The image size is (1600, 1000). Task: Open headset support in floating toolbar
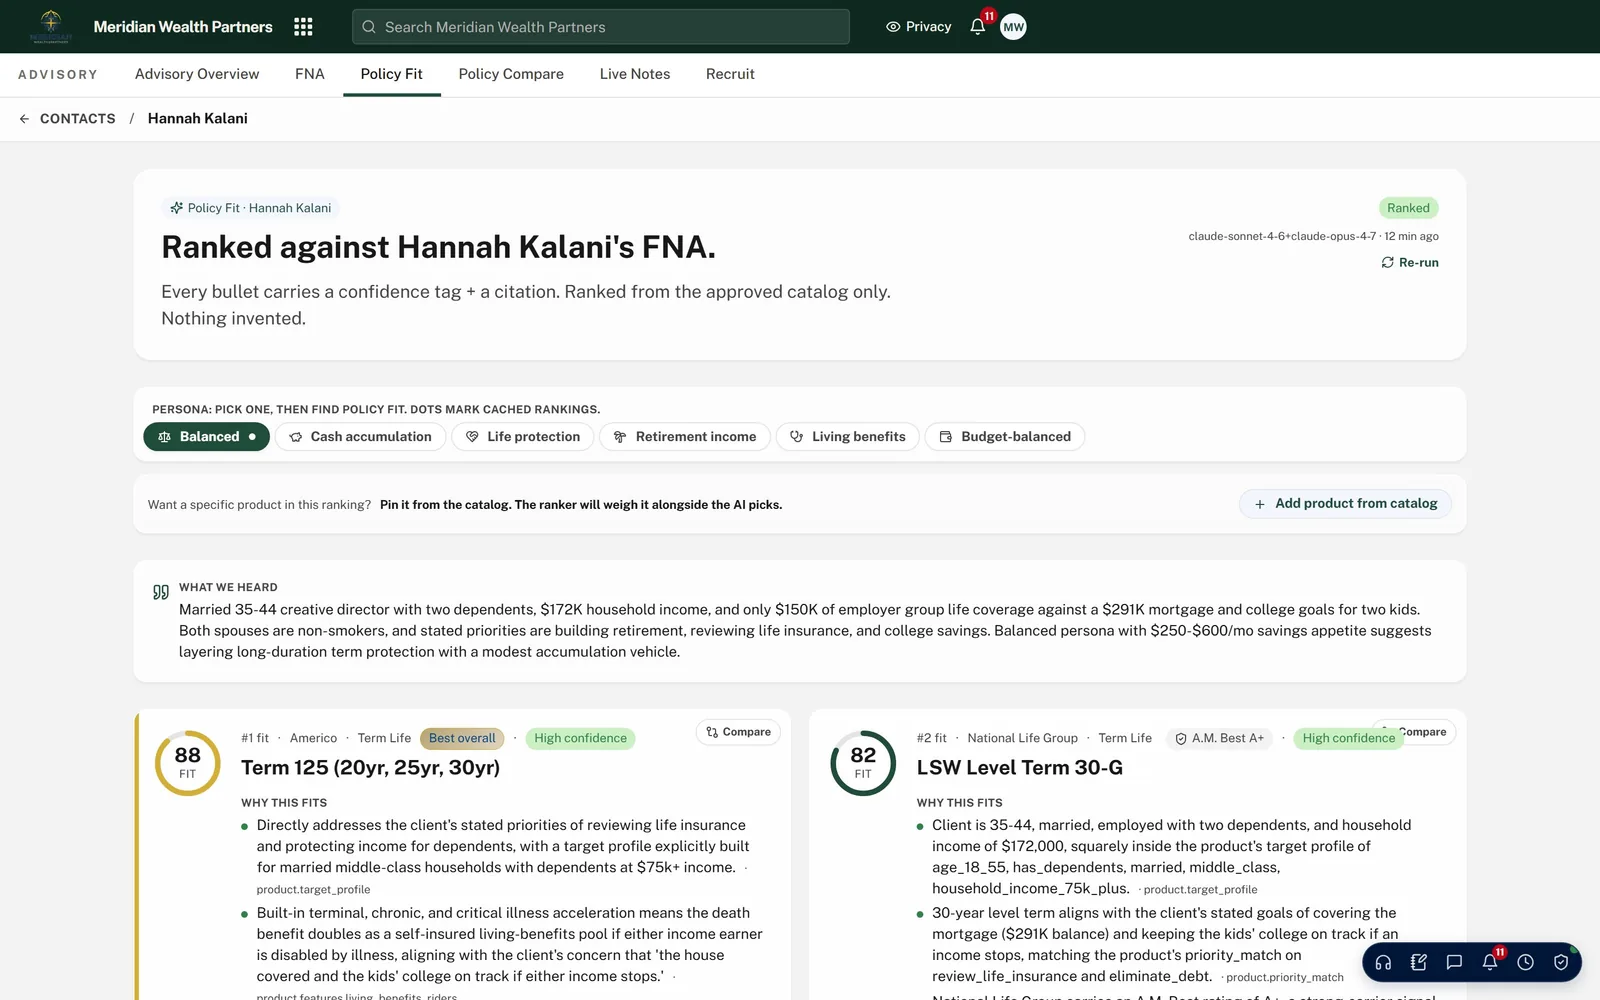tap(1383, 963)
